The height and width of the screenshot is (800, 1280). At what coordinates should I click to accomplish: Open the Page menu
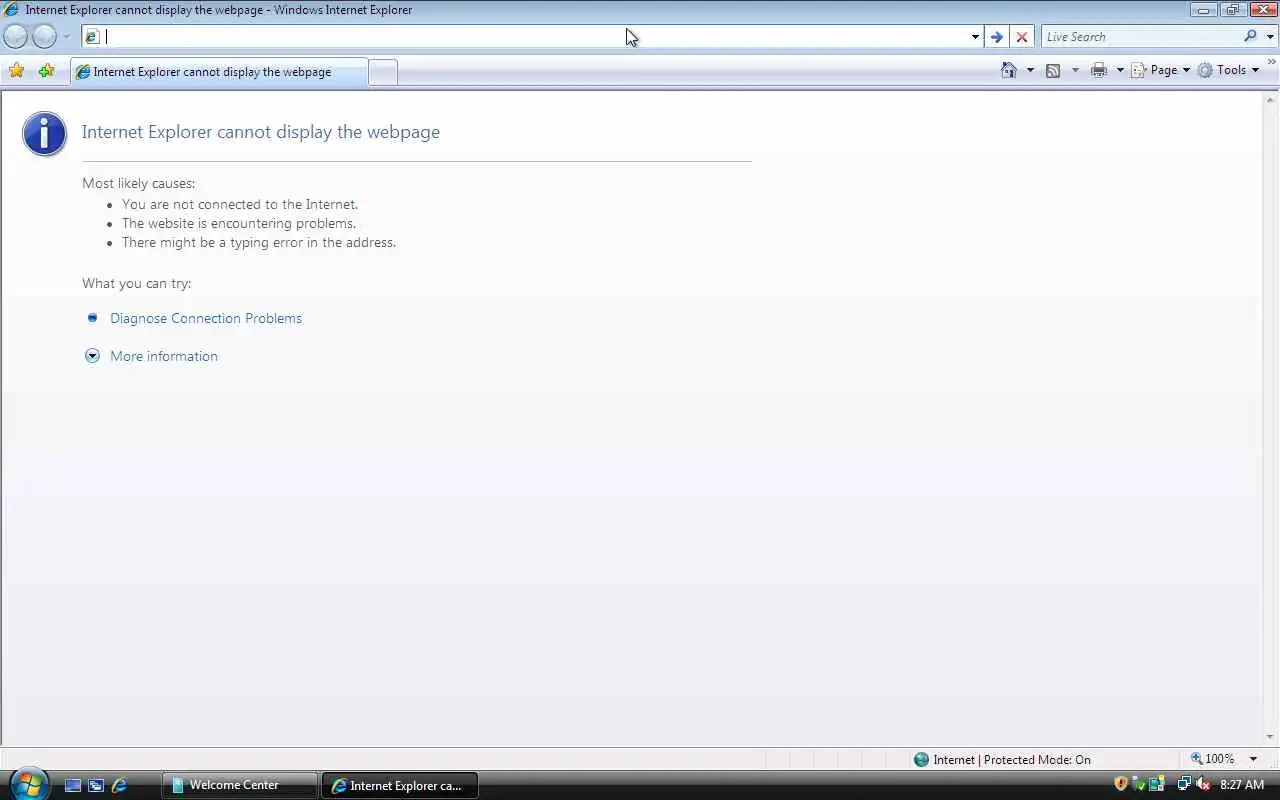pos(1161,70)
